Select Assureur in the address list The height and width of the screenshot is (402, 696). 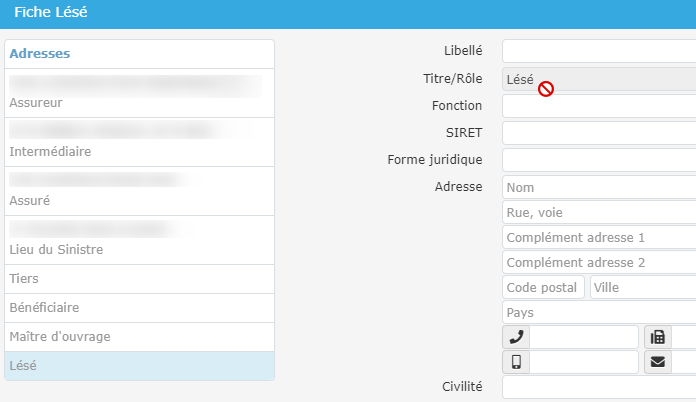[x=139, y=93]
